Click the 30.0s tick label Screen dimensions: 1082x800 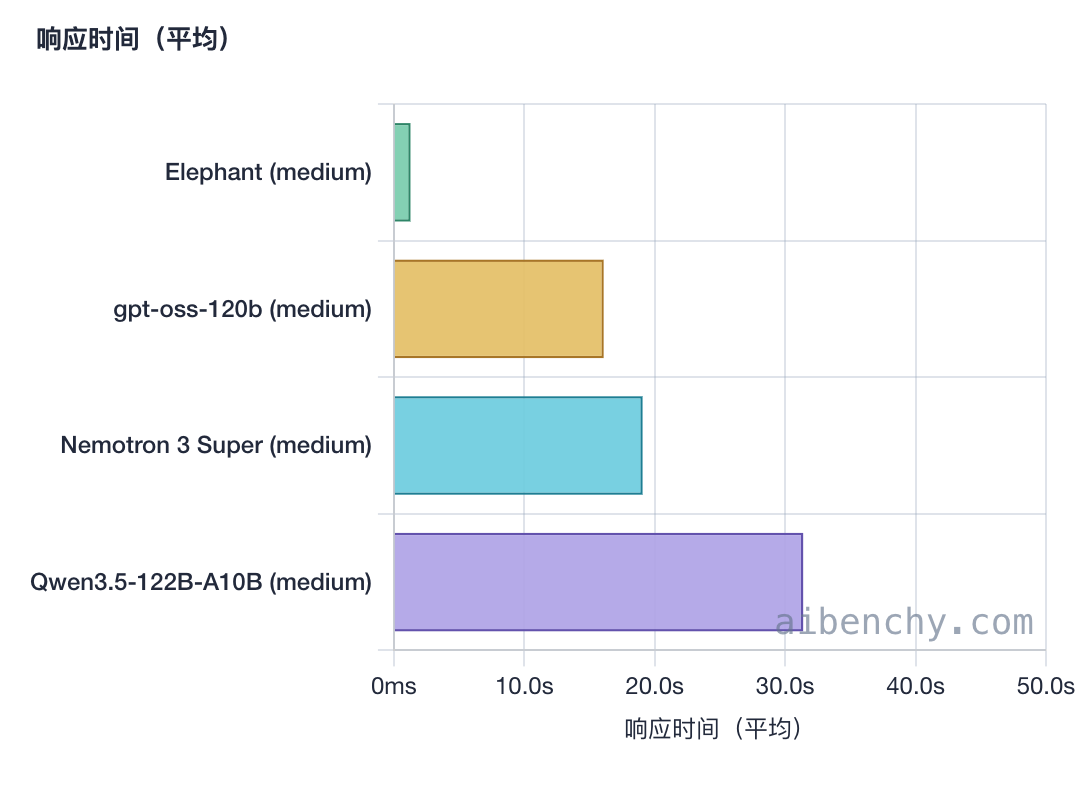[x=785, y=686]
